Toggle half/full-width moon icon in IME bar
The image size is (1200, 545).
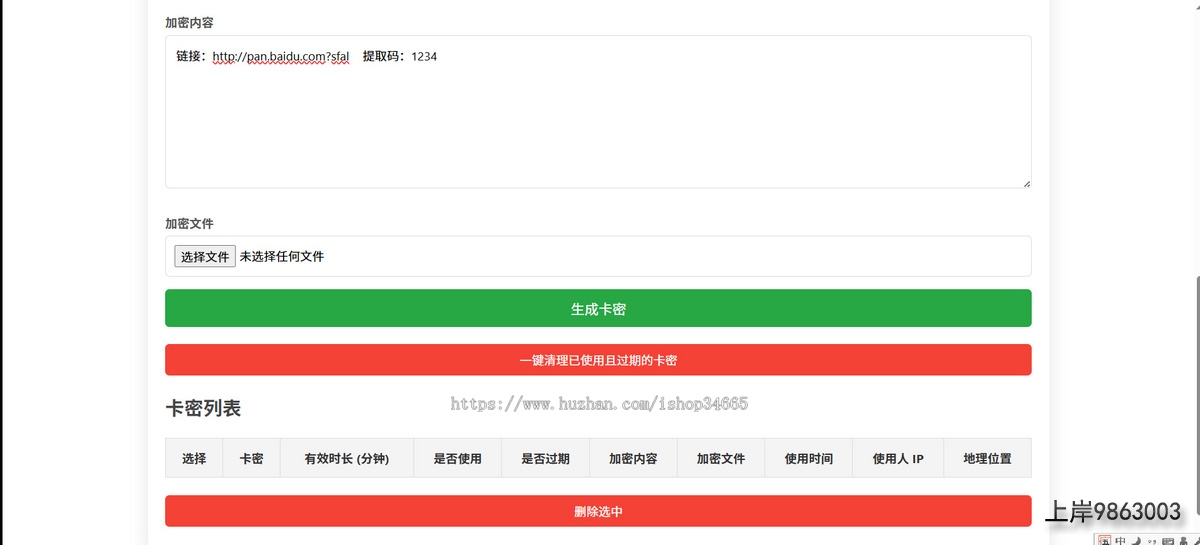(x=1135, y=541)
